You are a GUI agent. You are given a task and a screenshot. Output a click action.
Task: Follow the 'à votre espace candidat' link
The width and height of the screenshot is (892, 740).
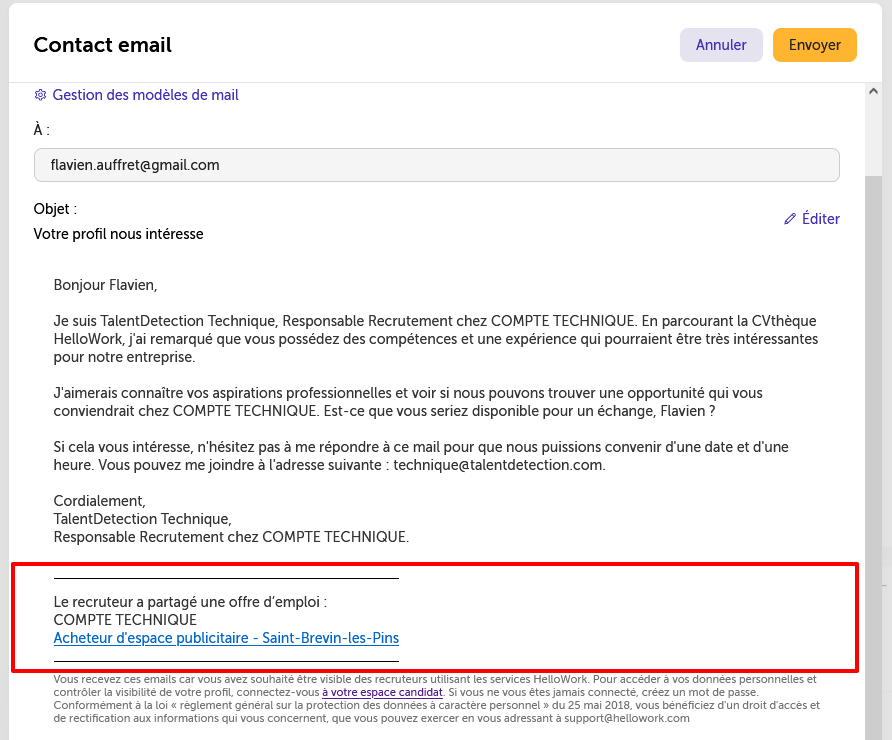[382, 692]
